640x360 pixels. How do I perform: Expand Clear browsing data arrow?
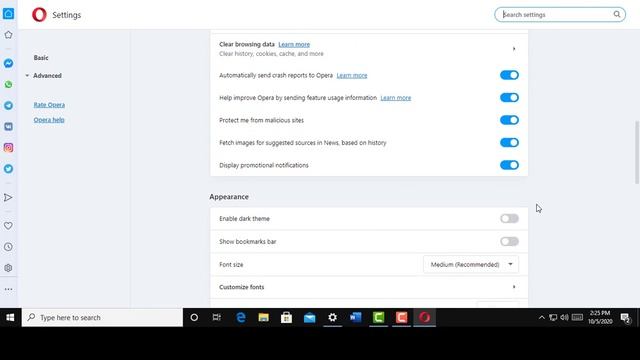pyautogui.click(x=514, y=49)
